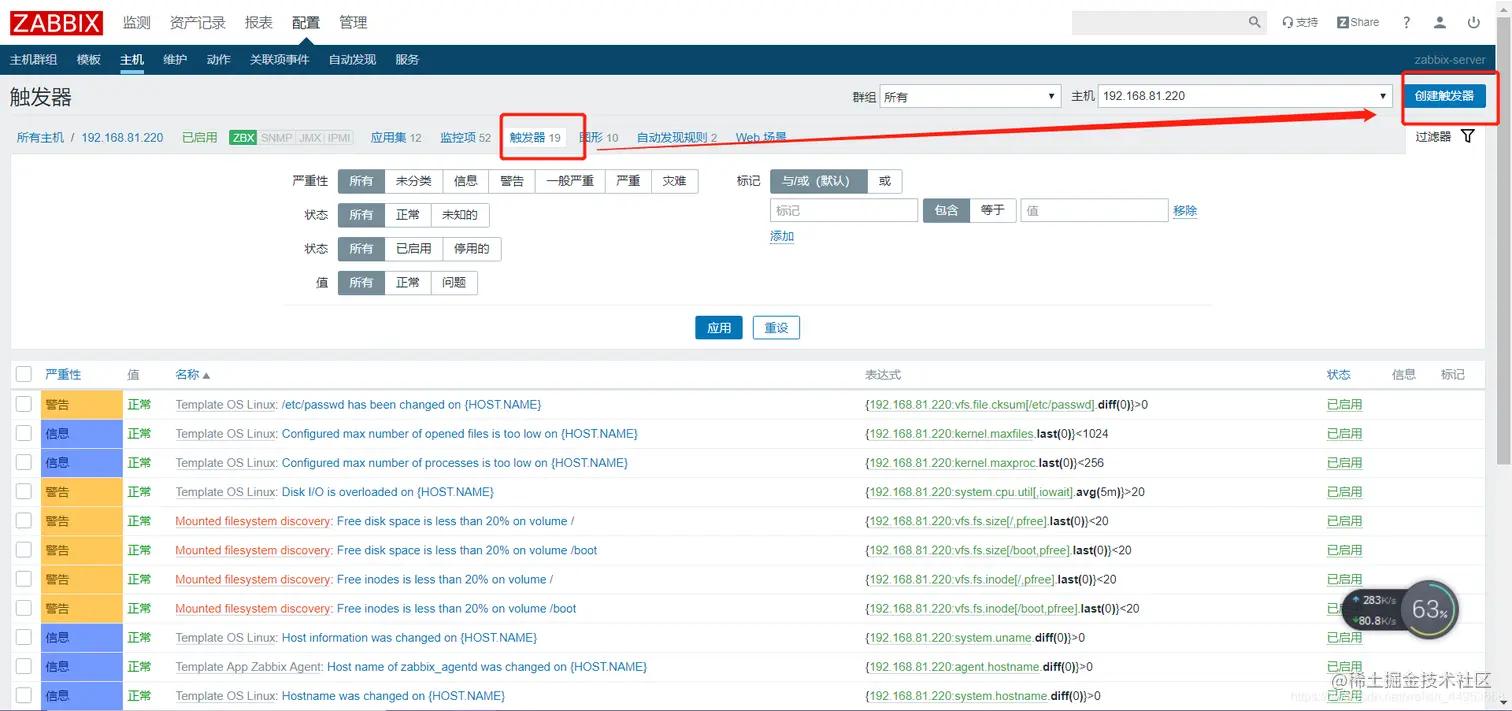Image resolution: width=1512 pixels, height=711 pixels.
Task: Click the ZBX availability badge
Action: click(x=243, y=138)
